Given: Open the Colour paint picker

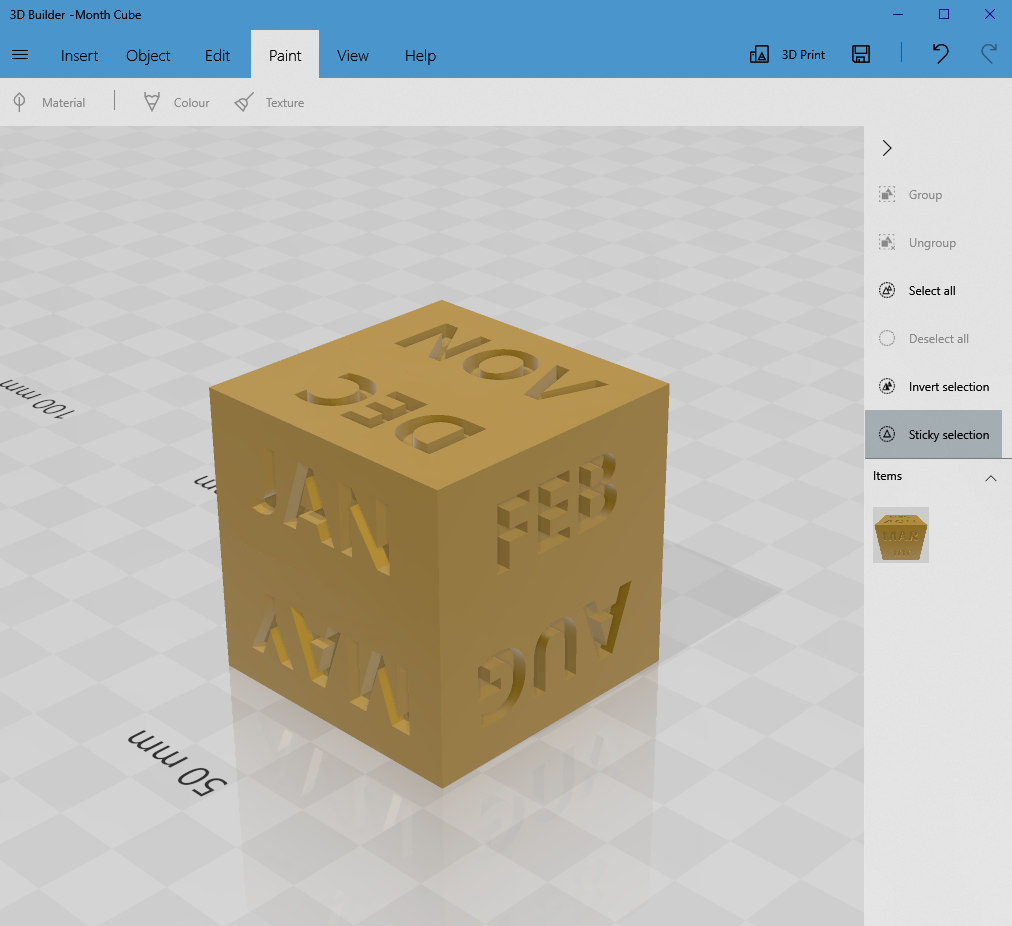Looking at the screenshot, I should (x=175, y=102).
